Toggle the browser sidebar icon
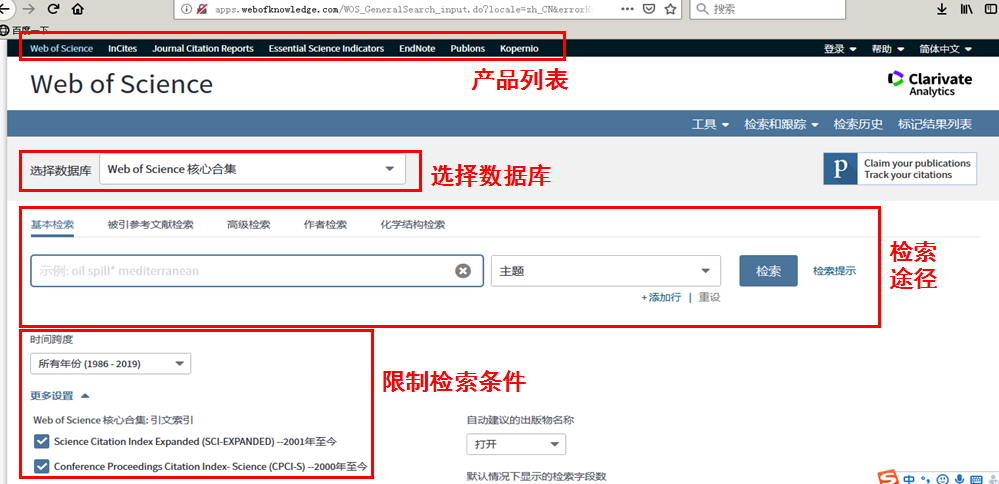Image resolution: width=999 pixels, height=484 pixels. click(x=993, y=10)
